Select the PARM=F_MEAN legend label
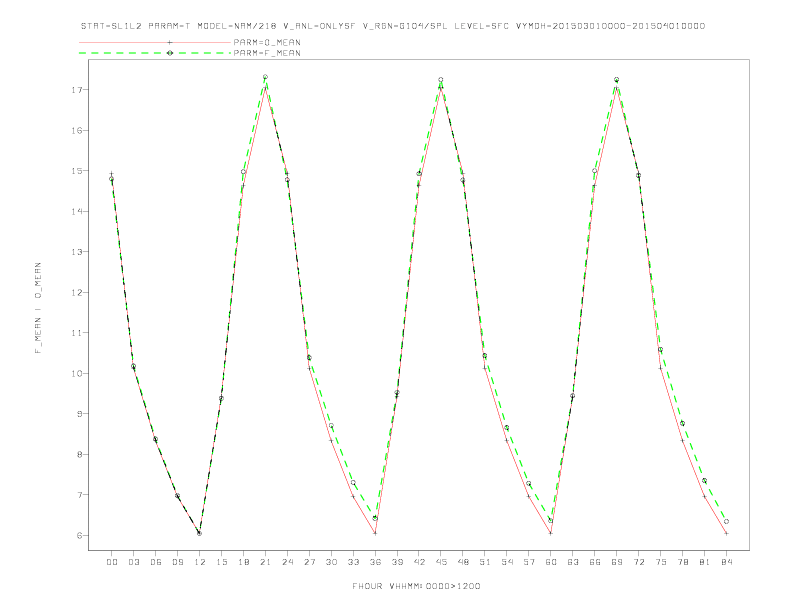792x612 pixels. [x=267, y=53]
